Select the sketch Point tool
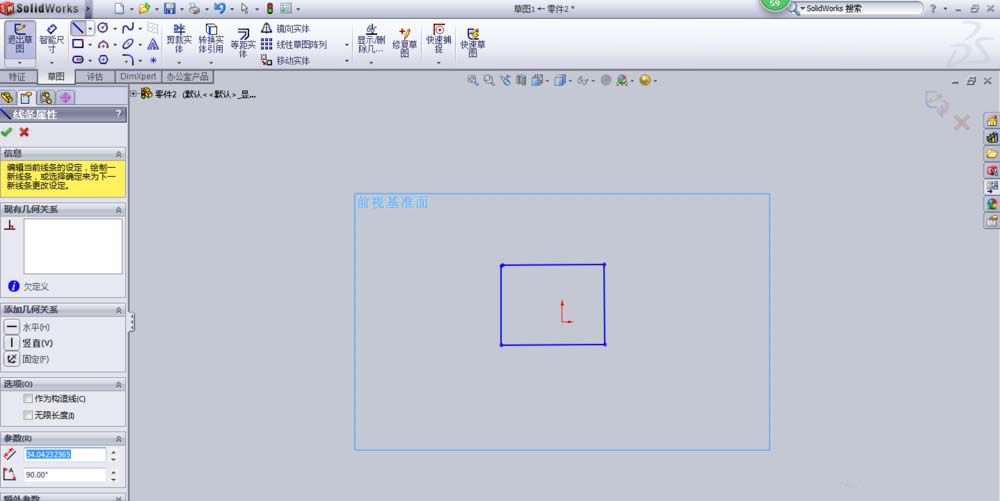The height and width of the screenshot is (501, 1000). click(x=153, y=60)
